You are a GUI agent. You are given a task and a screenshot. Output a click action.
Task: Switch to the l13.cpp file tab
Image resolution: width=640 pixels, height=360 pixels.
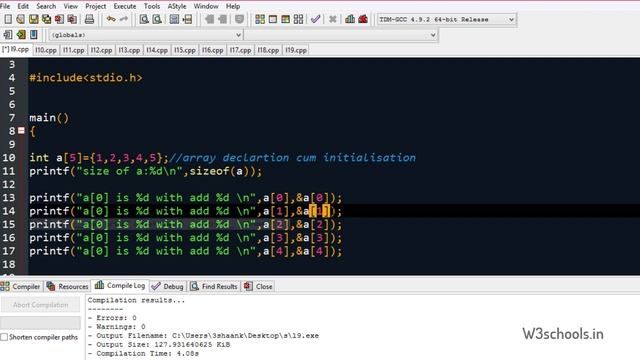(x=129, y=50)
